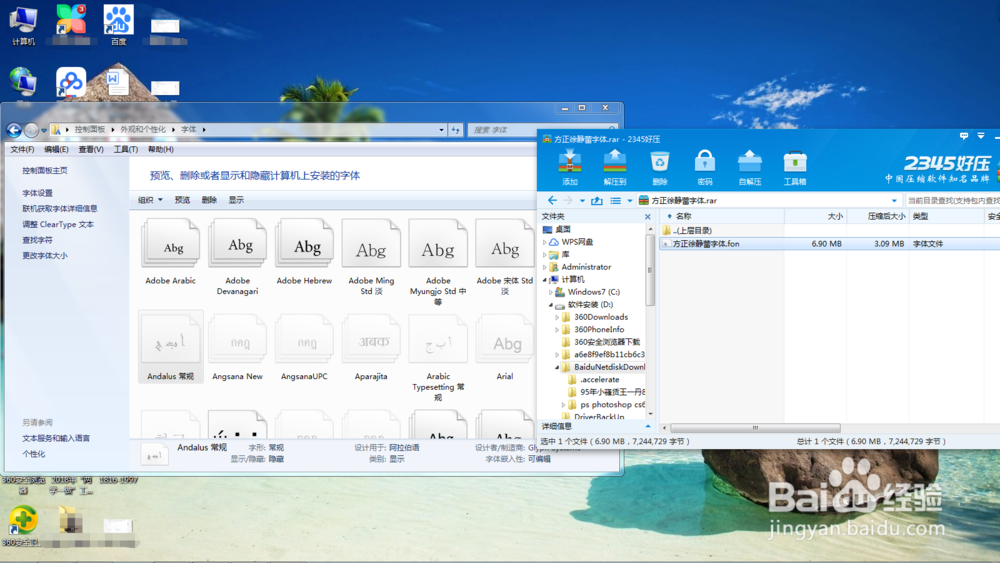
Task: Select the 360安全浏览器下载 folder
Action: coord(607,342)
